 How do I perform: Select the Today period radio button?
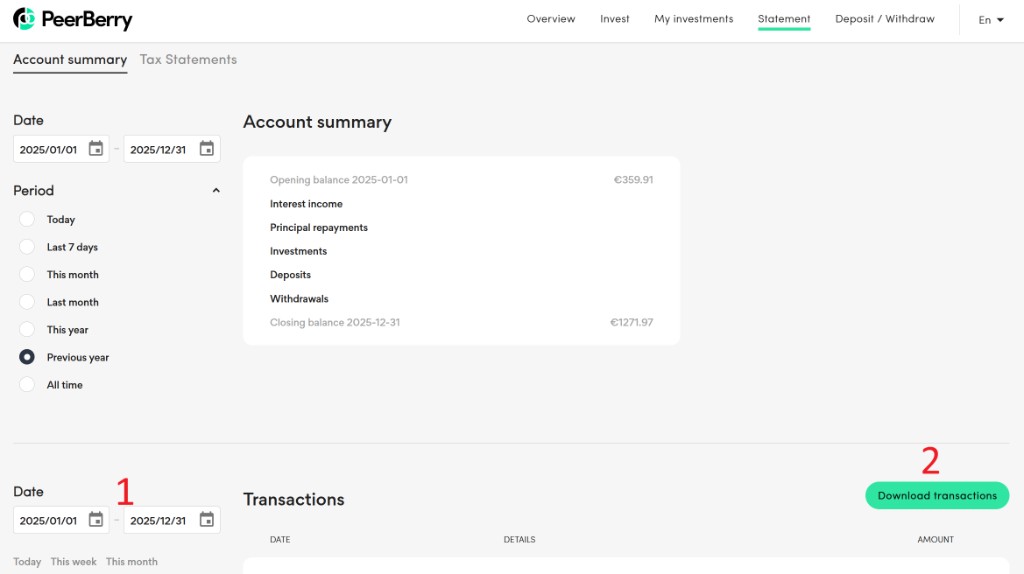(27, 219)
